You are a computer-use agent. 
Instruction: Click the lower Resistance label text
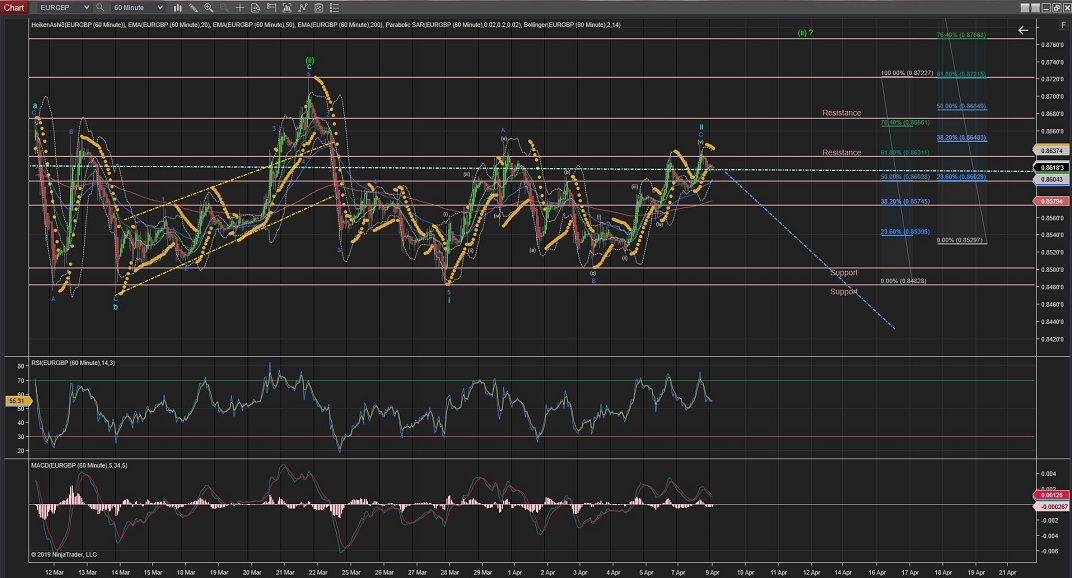pyautogui.click(x=842, y=153)
